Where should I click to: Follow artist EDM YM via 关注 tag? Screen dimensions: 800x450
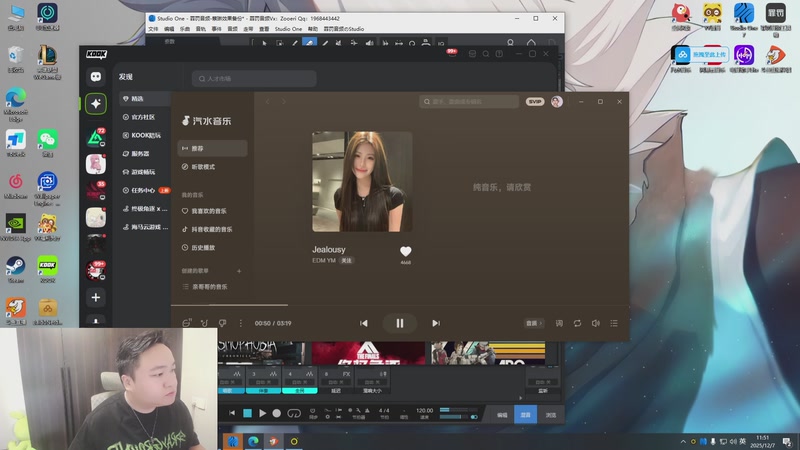[x=346, y=260]
